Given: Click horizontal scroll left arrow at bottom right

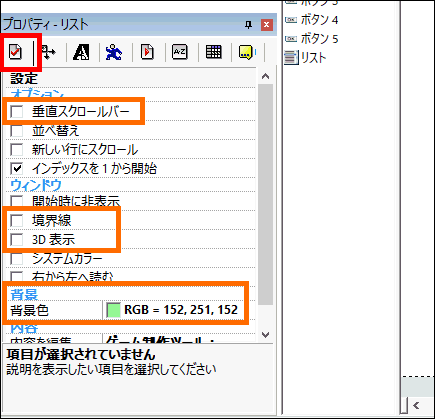Looking at the screenshot, I should pyautogui.click(x=416, y=405).
